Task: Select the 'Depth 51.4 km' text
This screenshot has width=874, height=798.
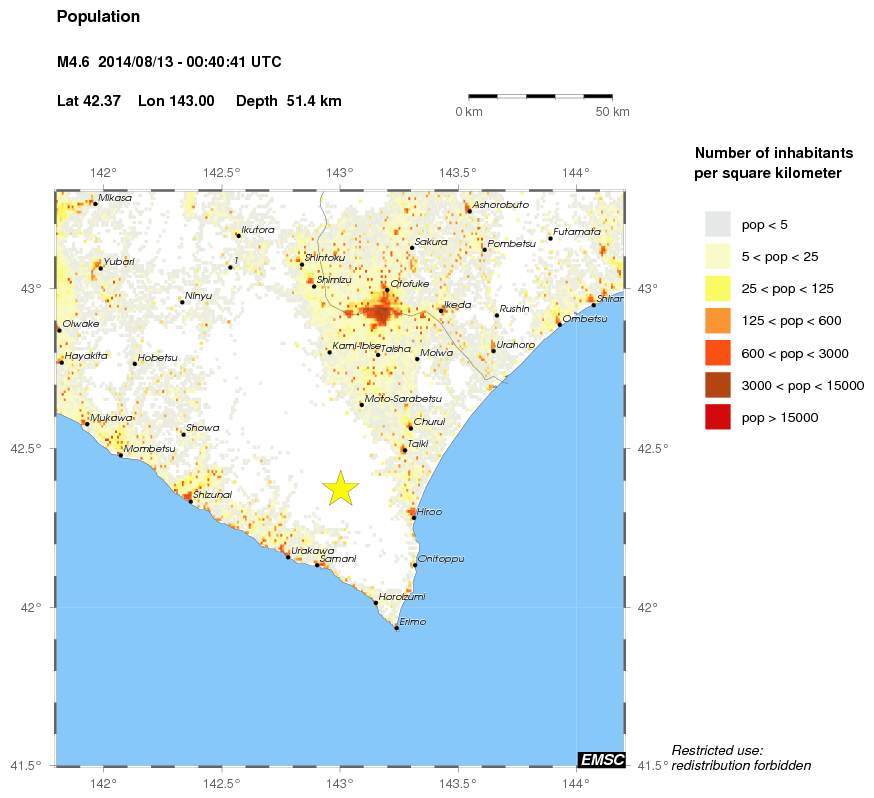Action: point(289,101)
